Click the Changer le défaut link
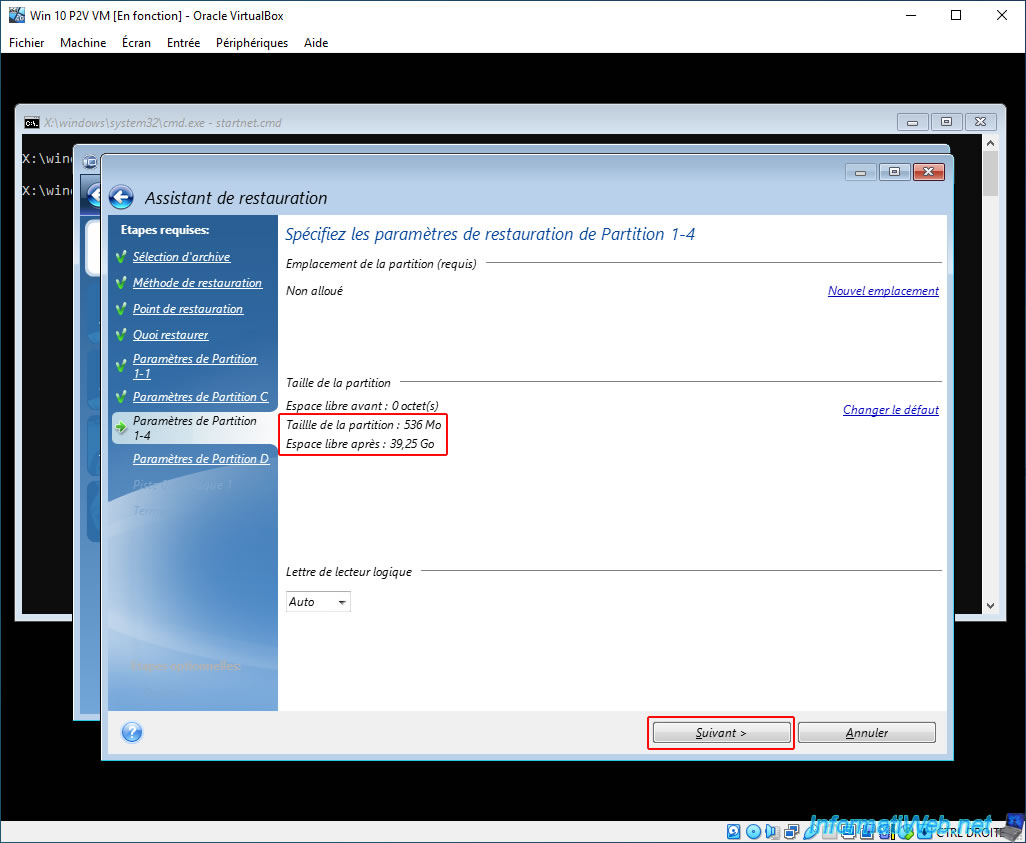This screenshot has width=1026, height=843. tap(891, 410)
